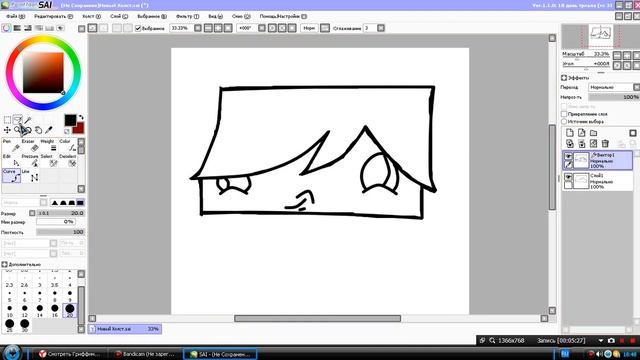The image size is (640, 360).
Task: Toggle the Выбранное checkbox in toolbar
Action: [138, 28]
